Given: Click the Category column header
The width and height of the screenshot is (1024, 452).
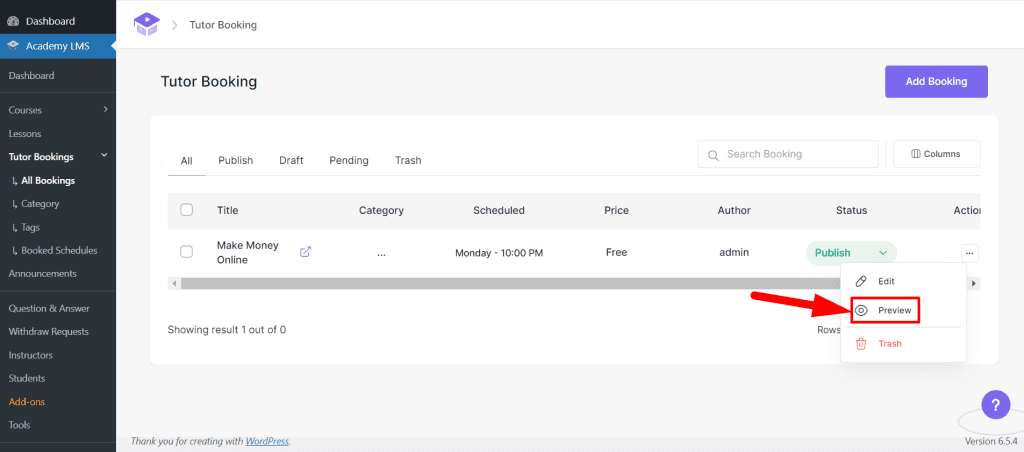Looking at the screenshot, I should [381, 210].
